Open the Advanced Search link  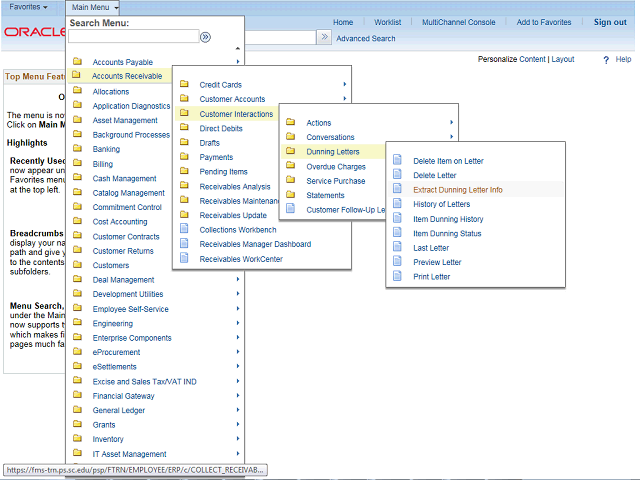[x=366, y=38]
